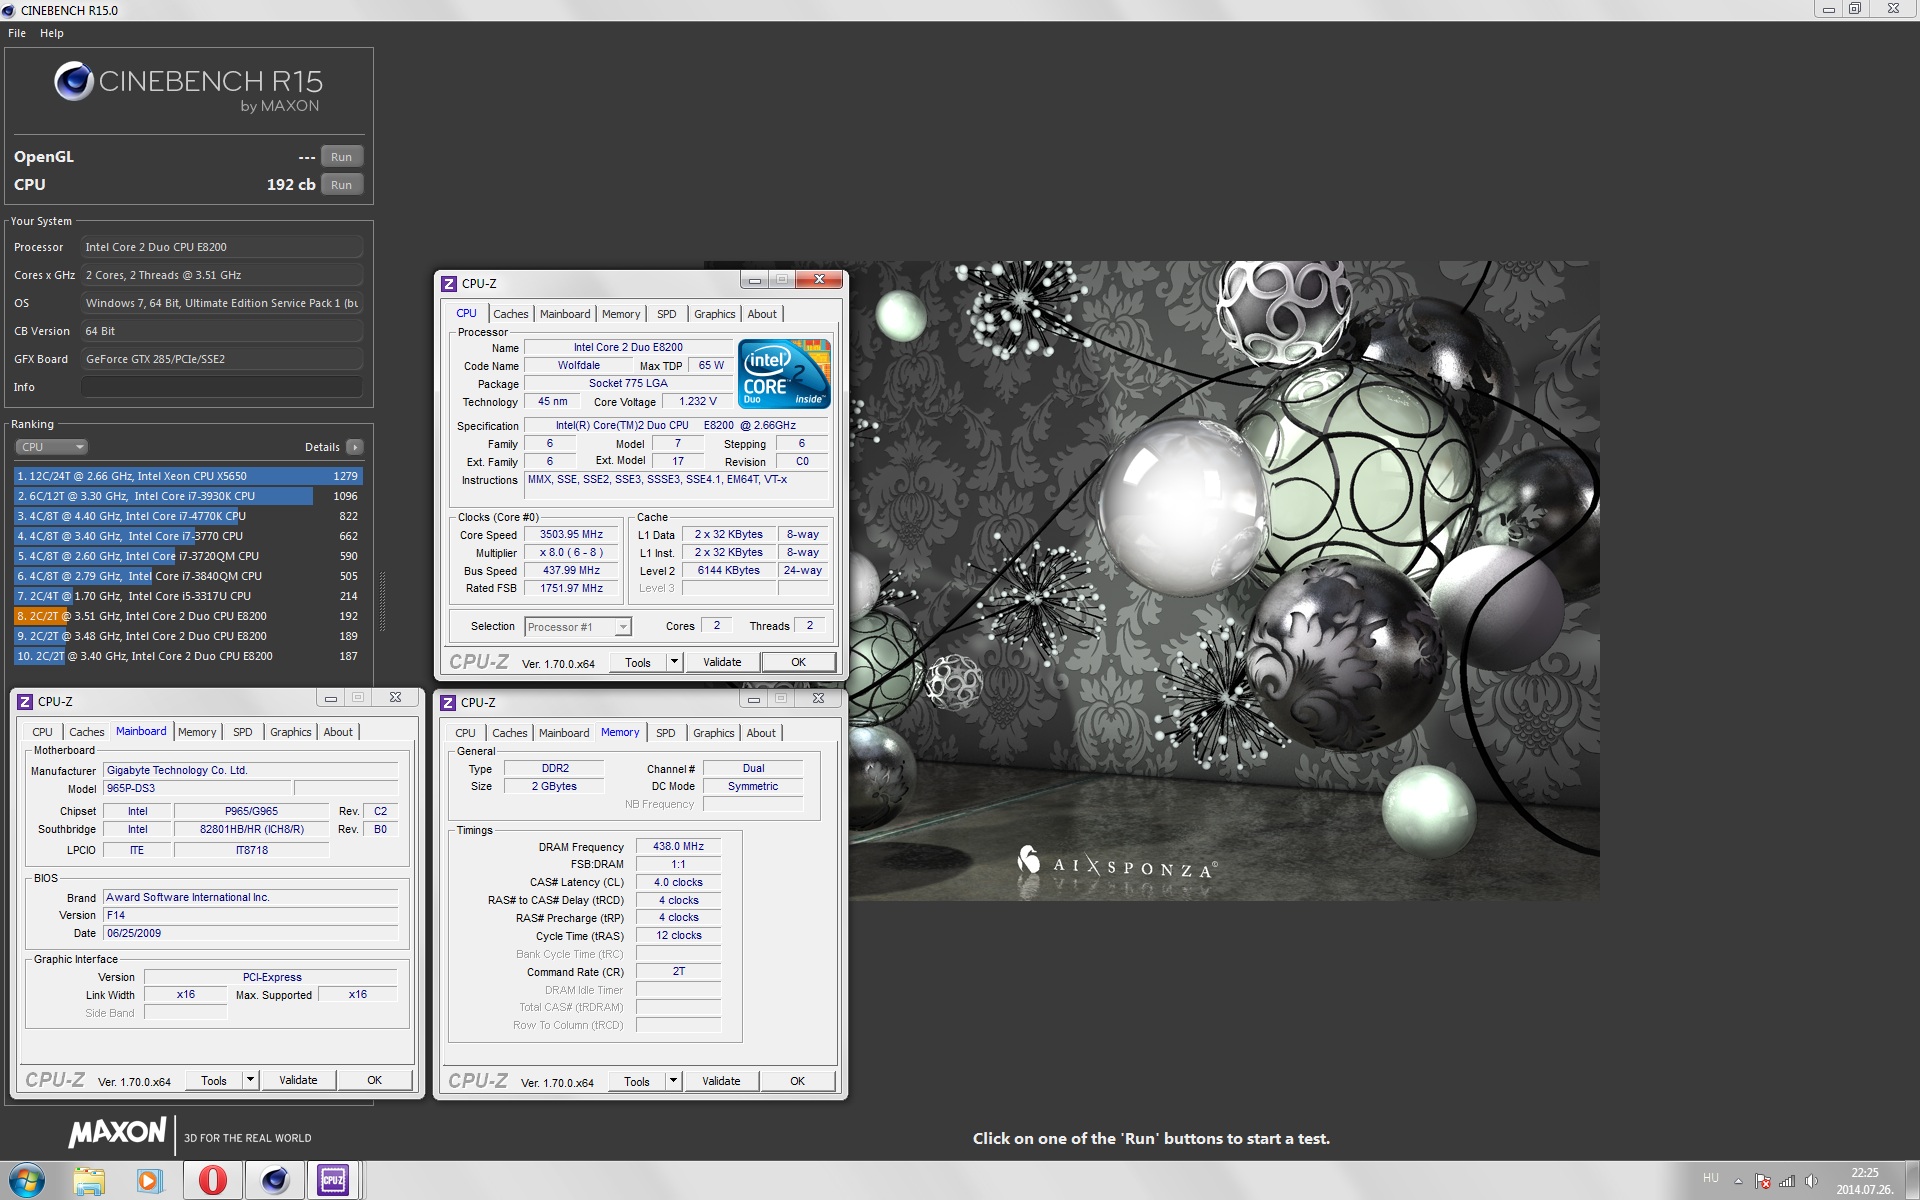Expand Tools dropdown arrow in Memory window
The height and width of the screenshot is (1200, 1920).
673,1081
